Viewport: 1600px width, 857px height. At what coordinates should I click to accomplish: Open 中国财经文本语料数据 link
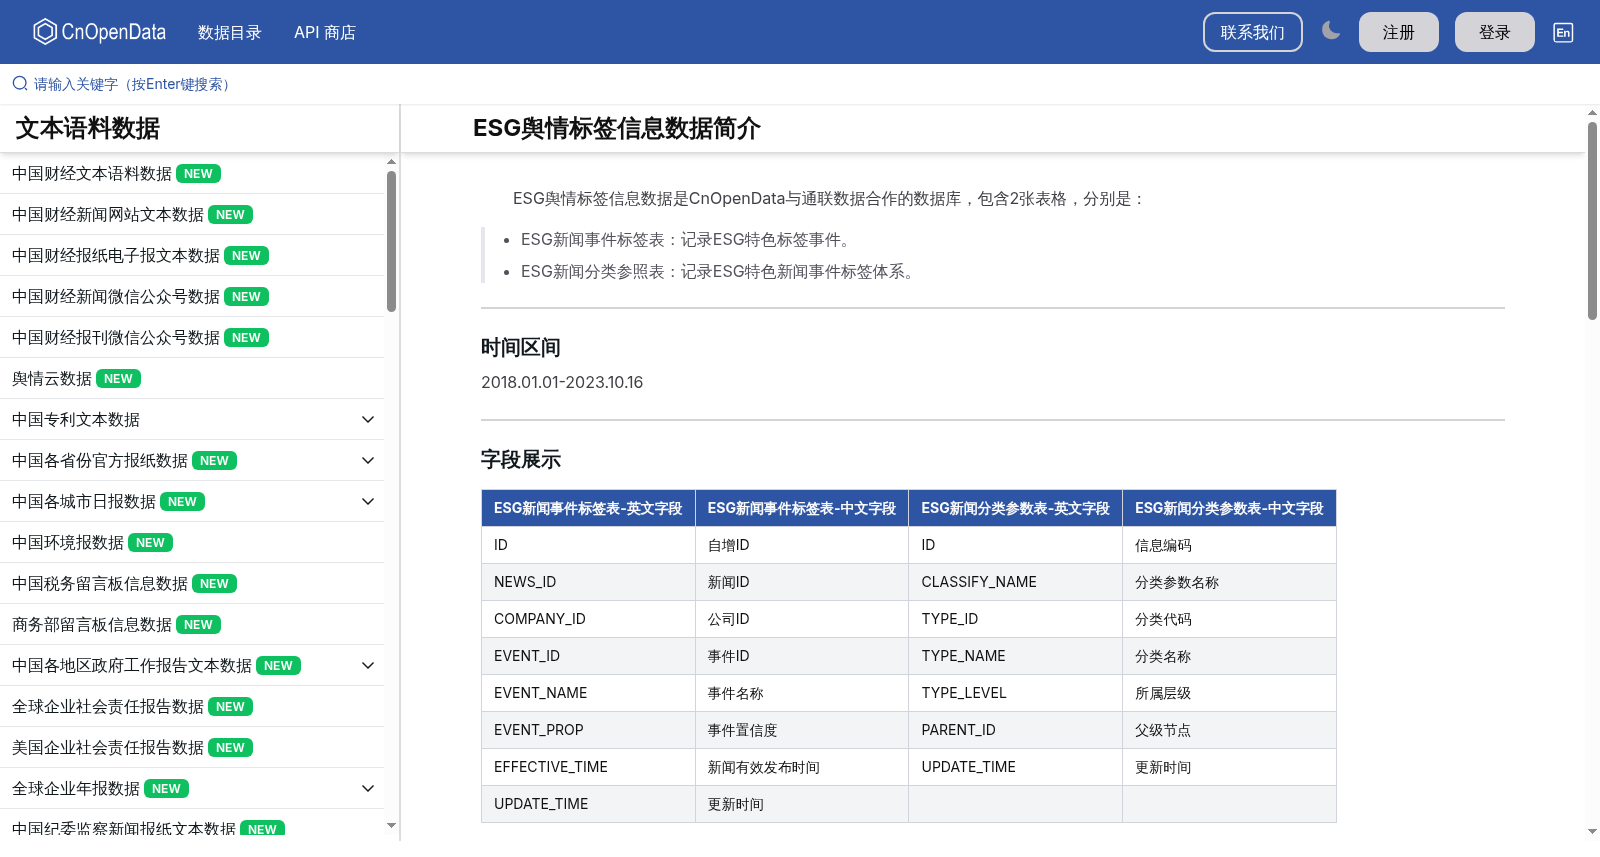92,174
